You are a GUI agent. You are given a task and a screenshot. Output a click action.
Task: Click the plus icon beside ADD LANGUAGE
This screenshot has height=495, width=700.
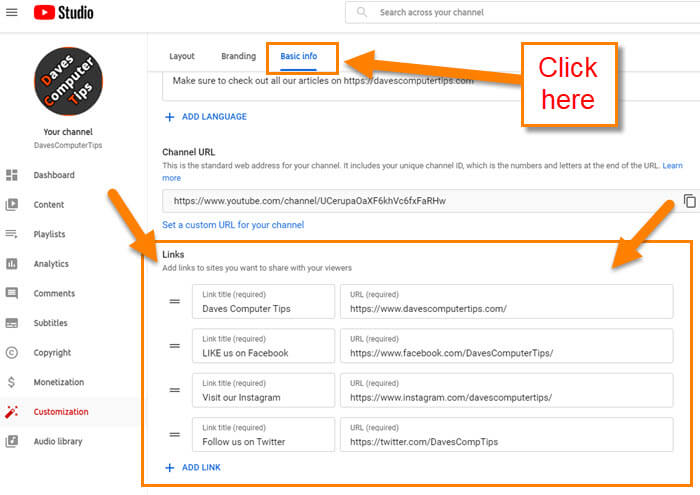[170, 117]
